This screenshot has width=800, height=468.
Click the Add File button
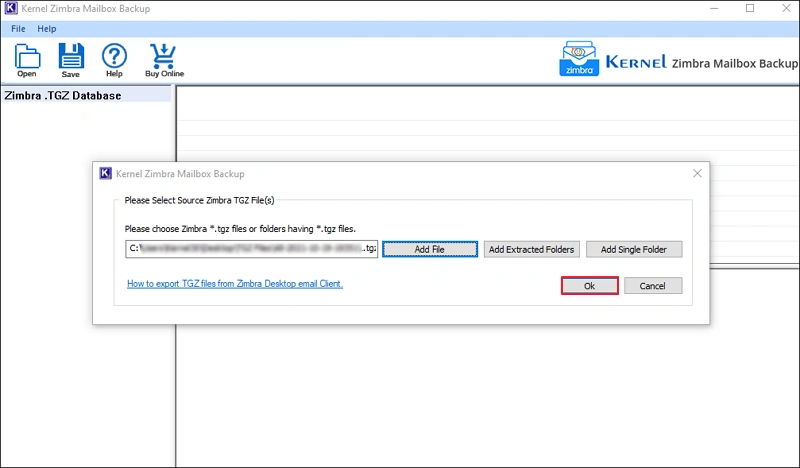430,249
